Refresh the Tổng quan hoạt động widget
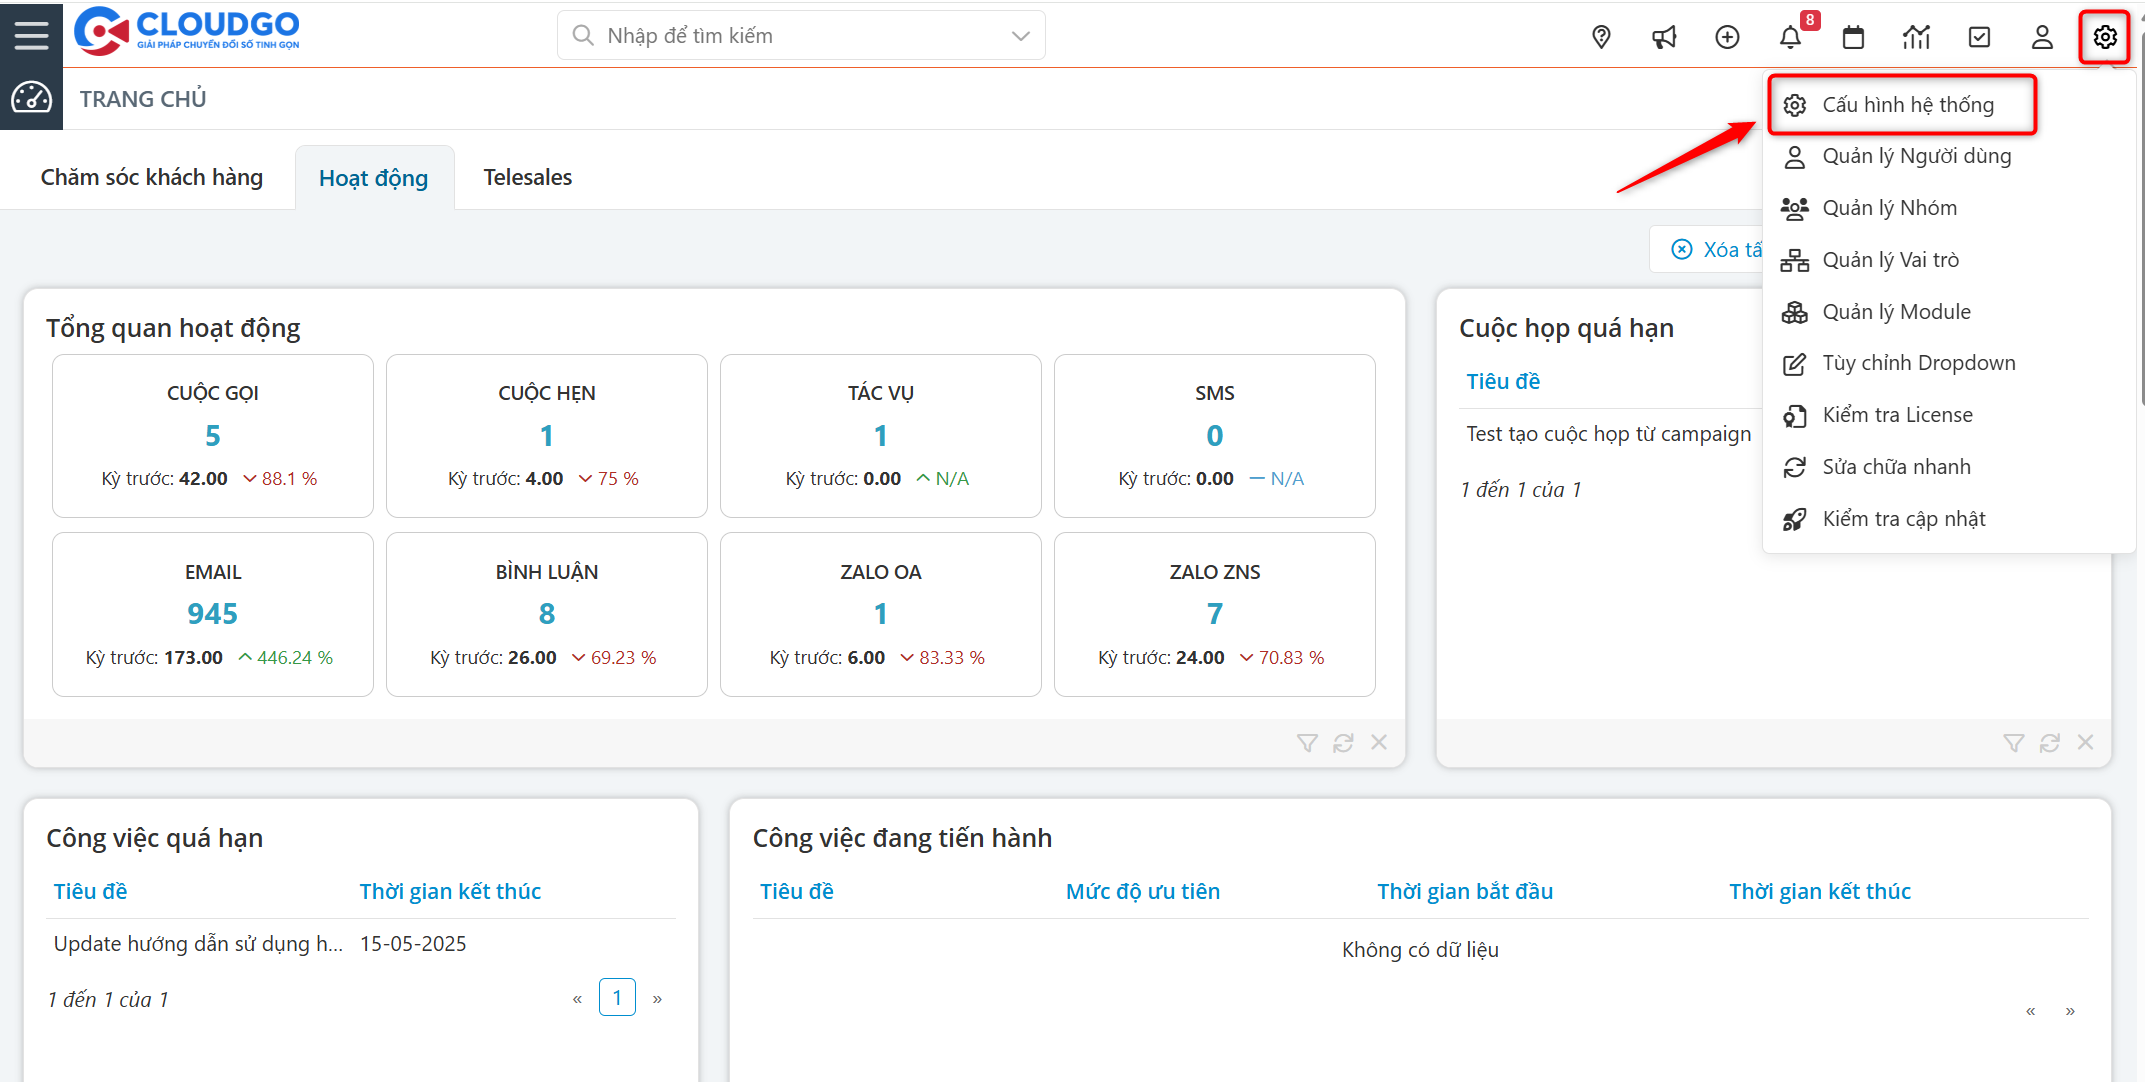Screen dimensions: 2145x1082 click(x=1343, y=742)
